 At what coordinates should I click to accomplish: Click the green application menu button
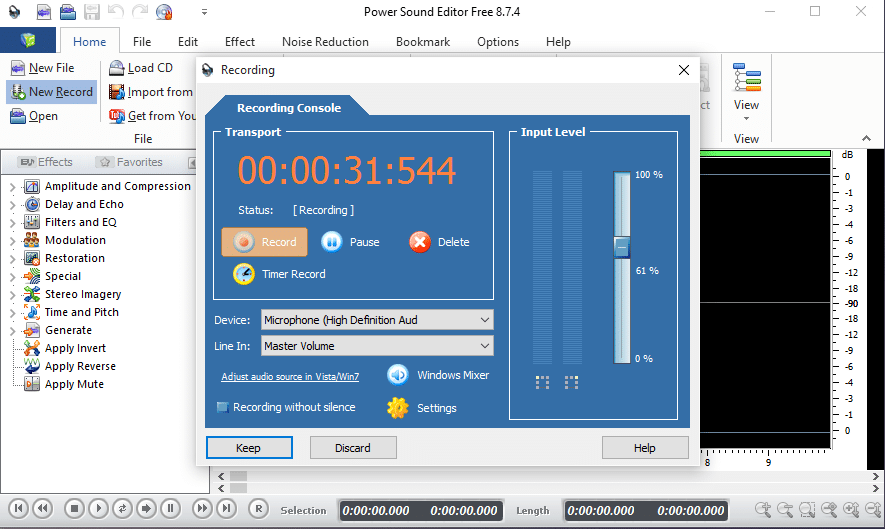28,40
